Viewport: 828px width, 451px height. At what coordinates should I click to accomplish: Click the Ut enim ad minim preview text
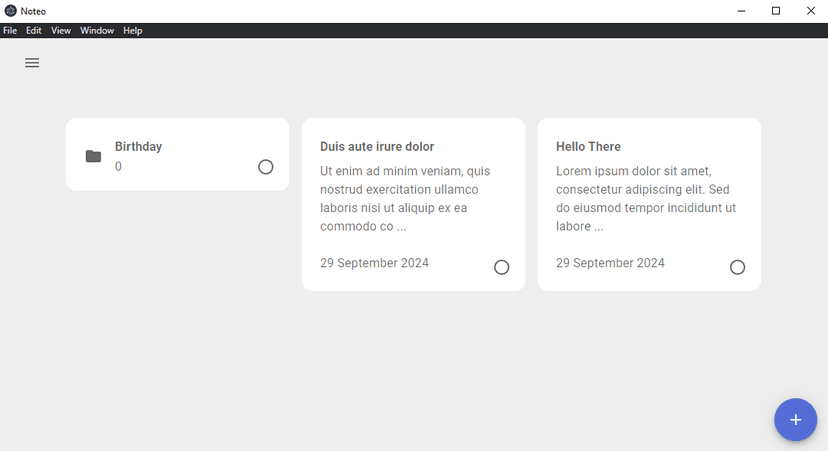405,199
